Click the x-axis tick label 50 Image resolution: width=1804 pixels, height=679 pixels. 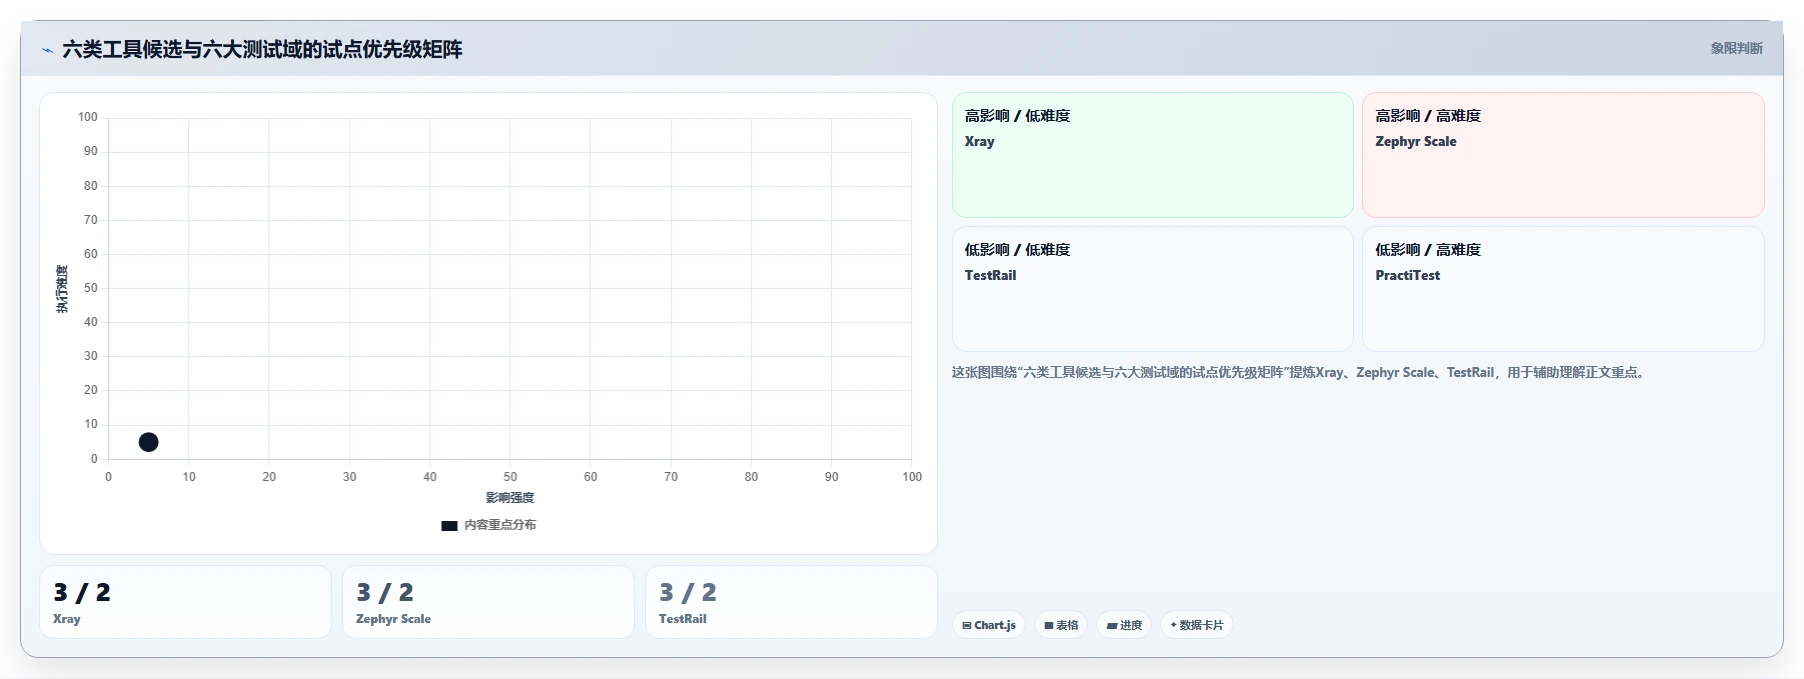coord(510,477)
